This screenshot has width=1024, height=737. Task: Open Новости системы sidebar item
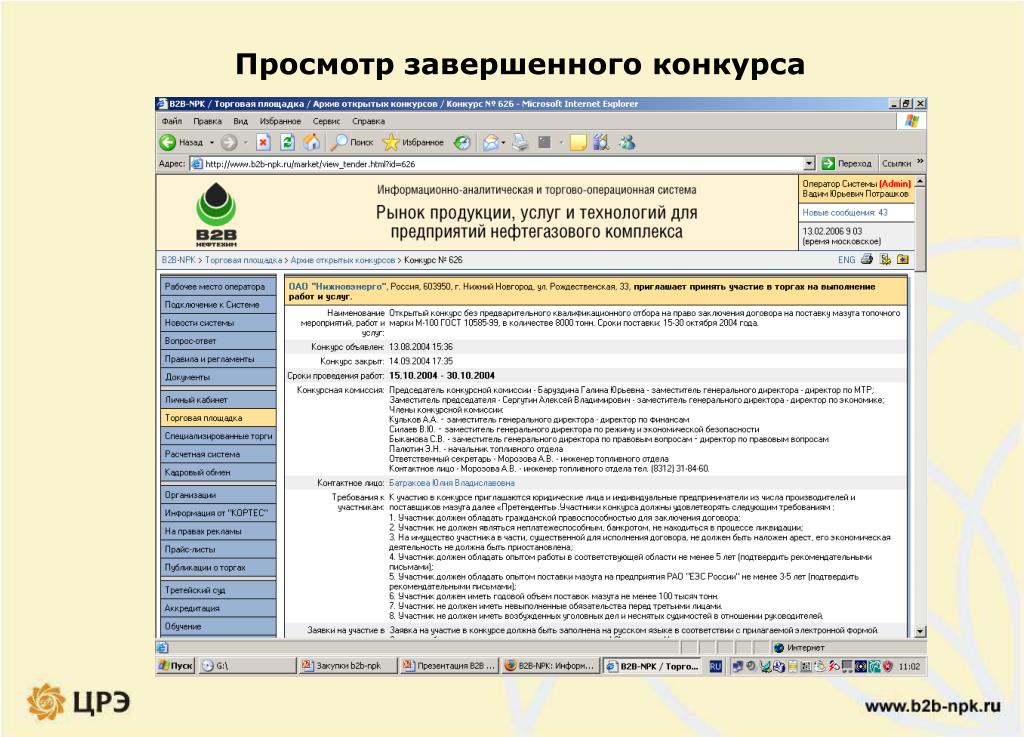click(x=218, y=323)
